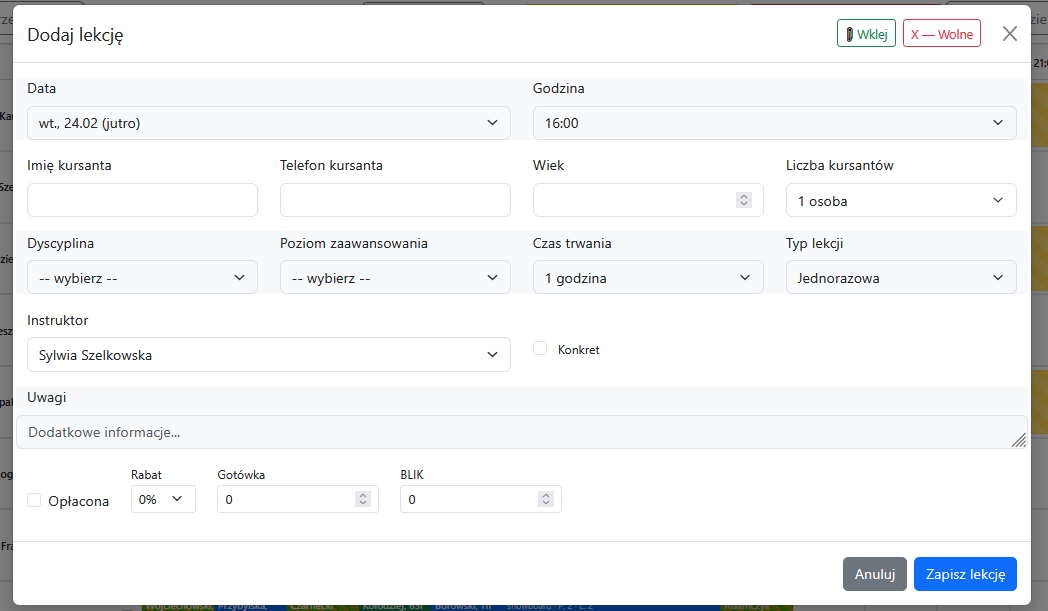Click the Uwagi text area
This screenshot has height=611, width=1048.
click(520, 432)
